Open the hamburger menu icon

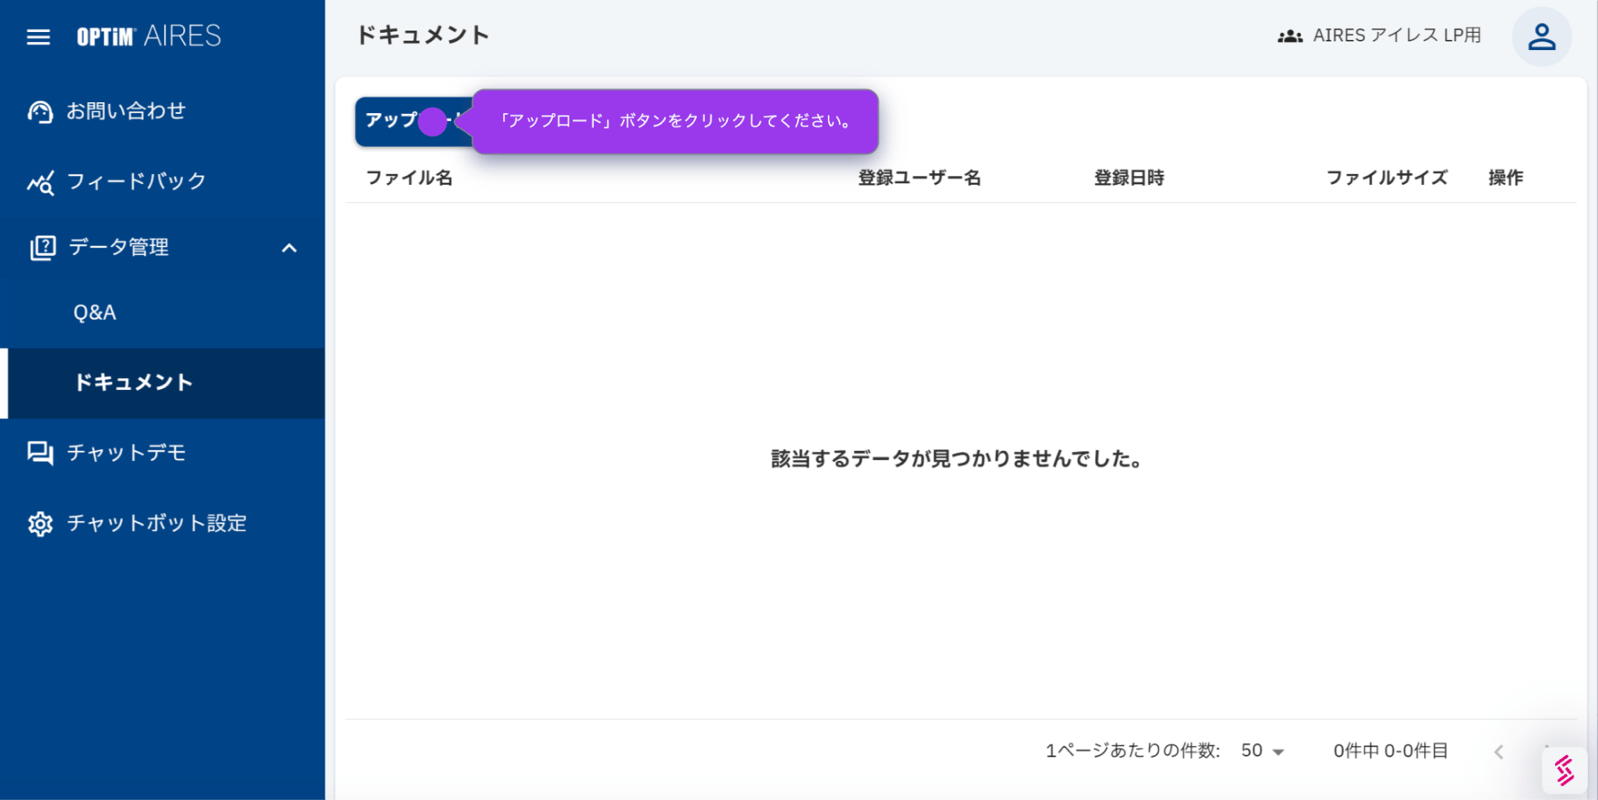pos(38,37)
